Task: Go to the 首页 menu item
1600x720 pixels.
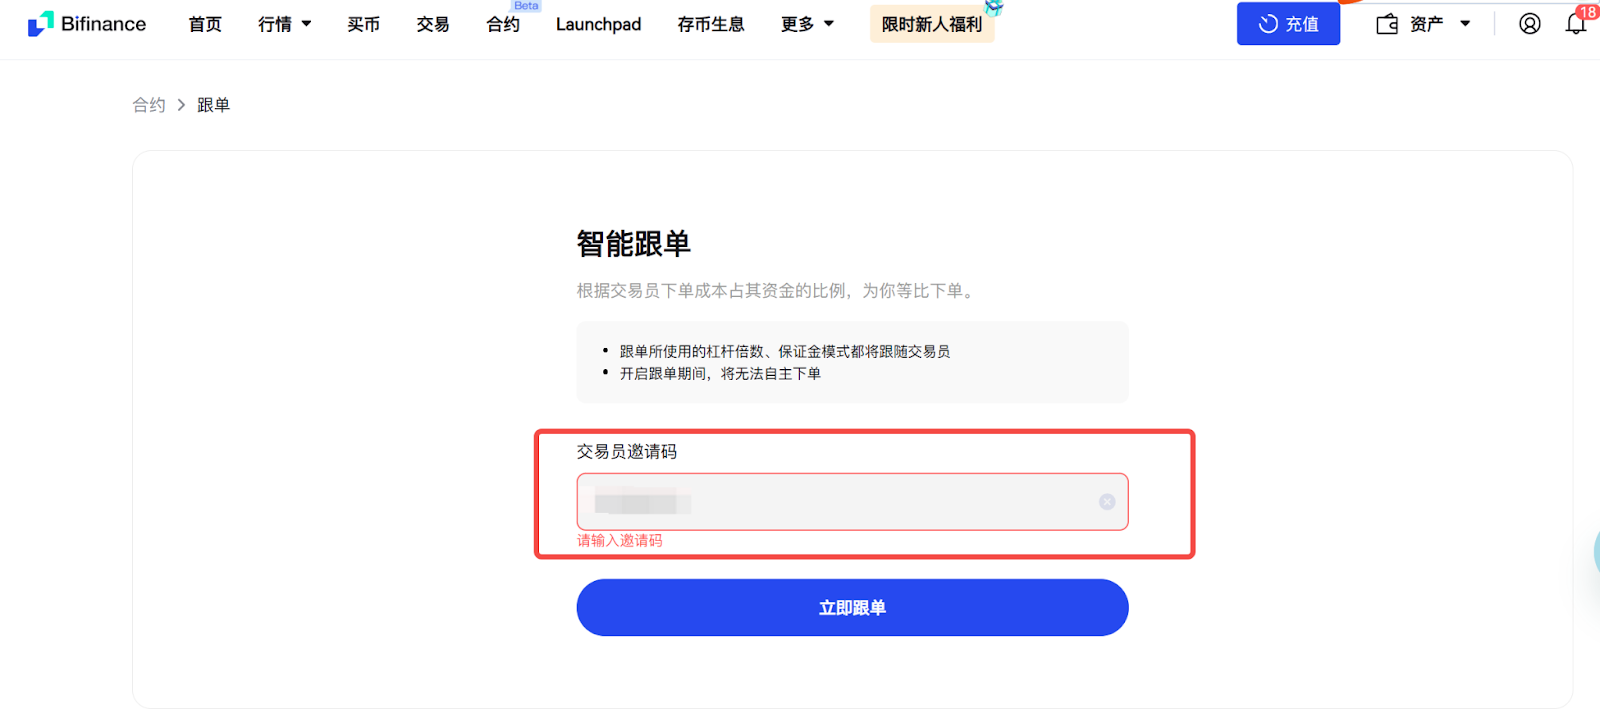Action: pyautogui.click(x=205, y=24)
